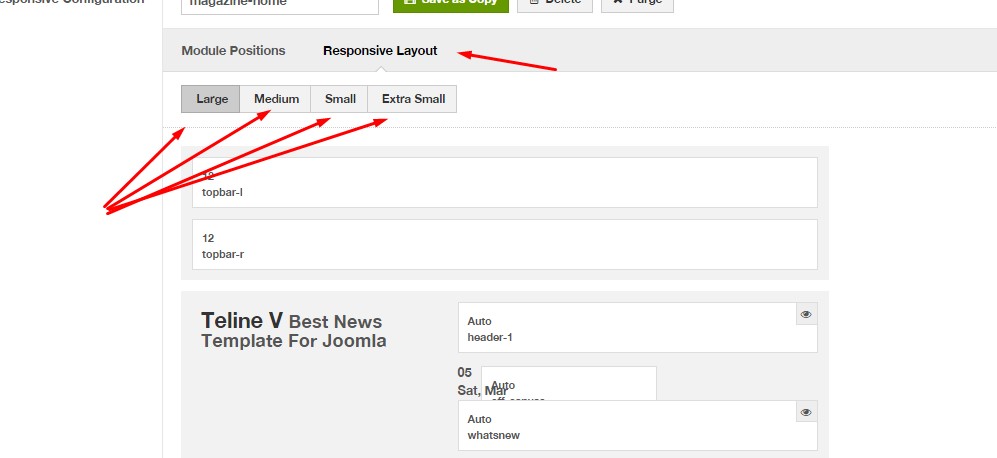Select the Medium device size button

[x=276, y=99]
